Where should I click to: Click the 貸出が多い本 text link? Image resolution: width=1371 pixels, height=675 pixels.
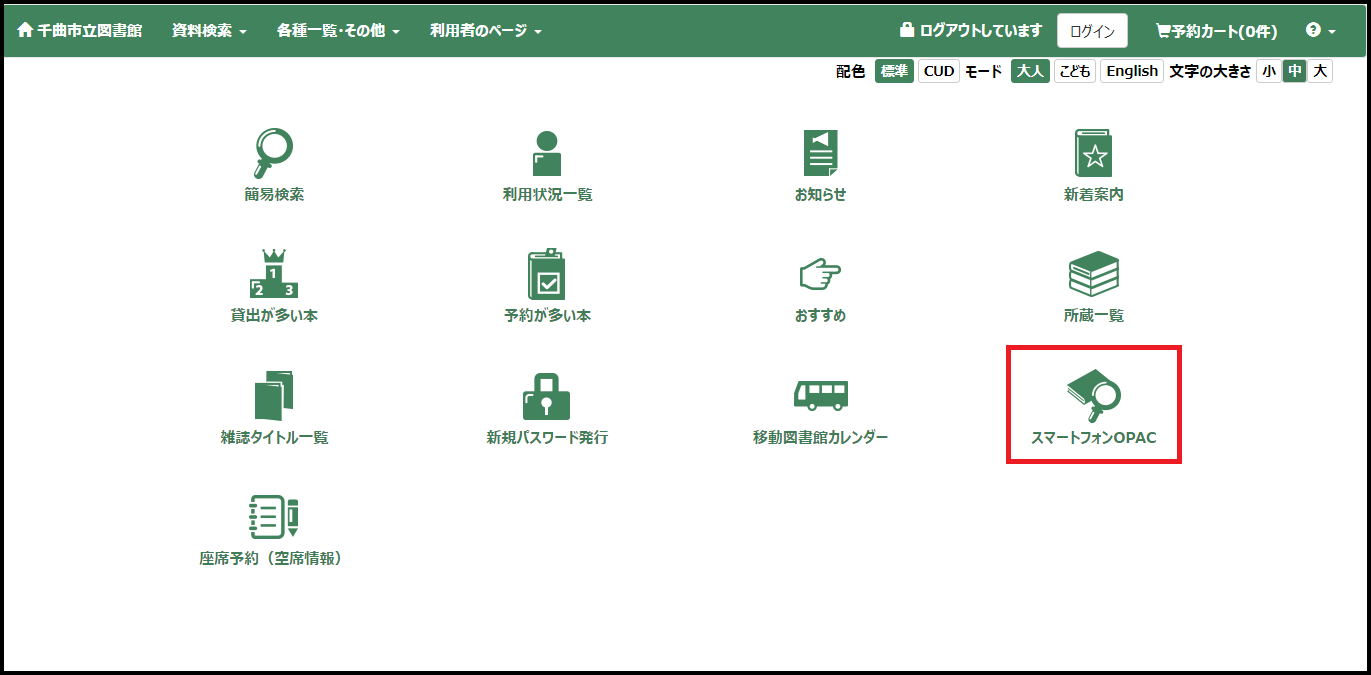click(x=273, y=316)
